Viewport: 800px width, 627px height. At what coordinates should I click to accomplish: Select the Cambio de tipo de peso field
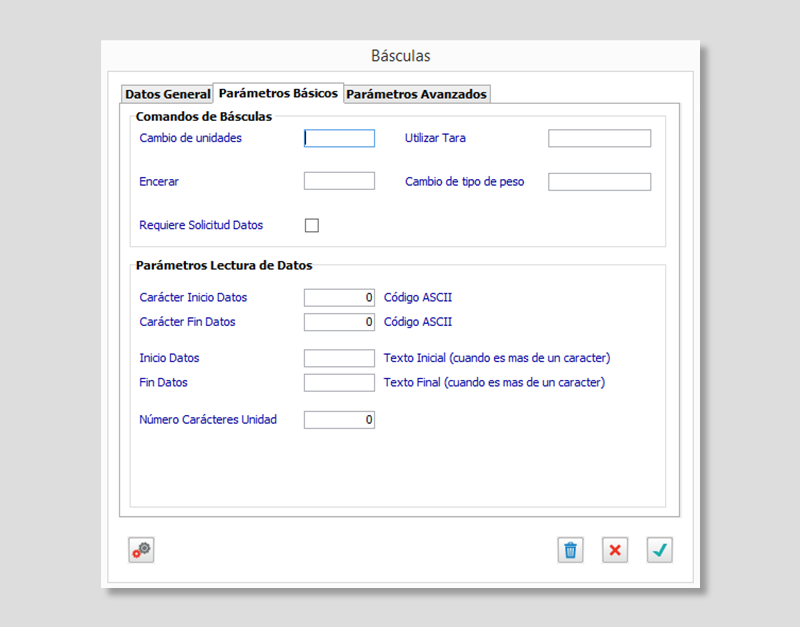[599, 181]
